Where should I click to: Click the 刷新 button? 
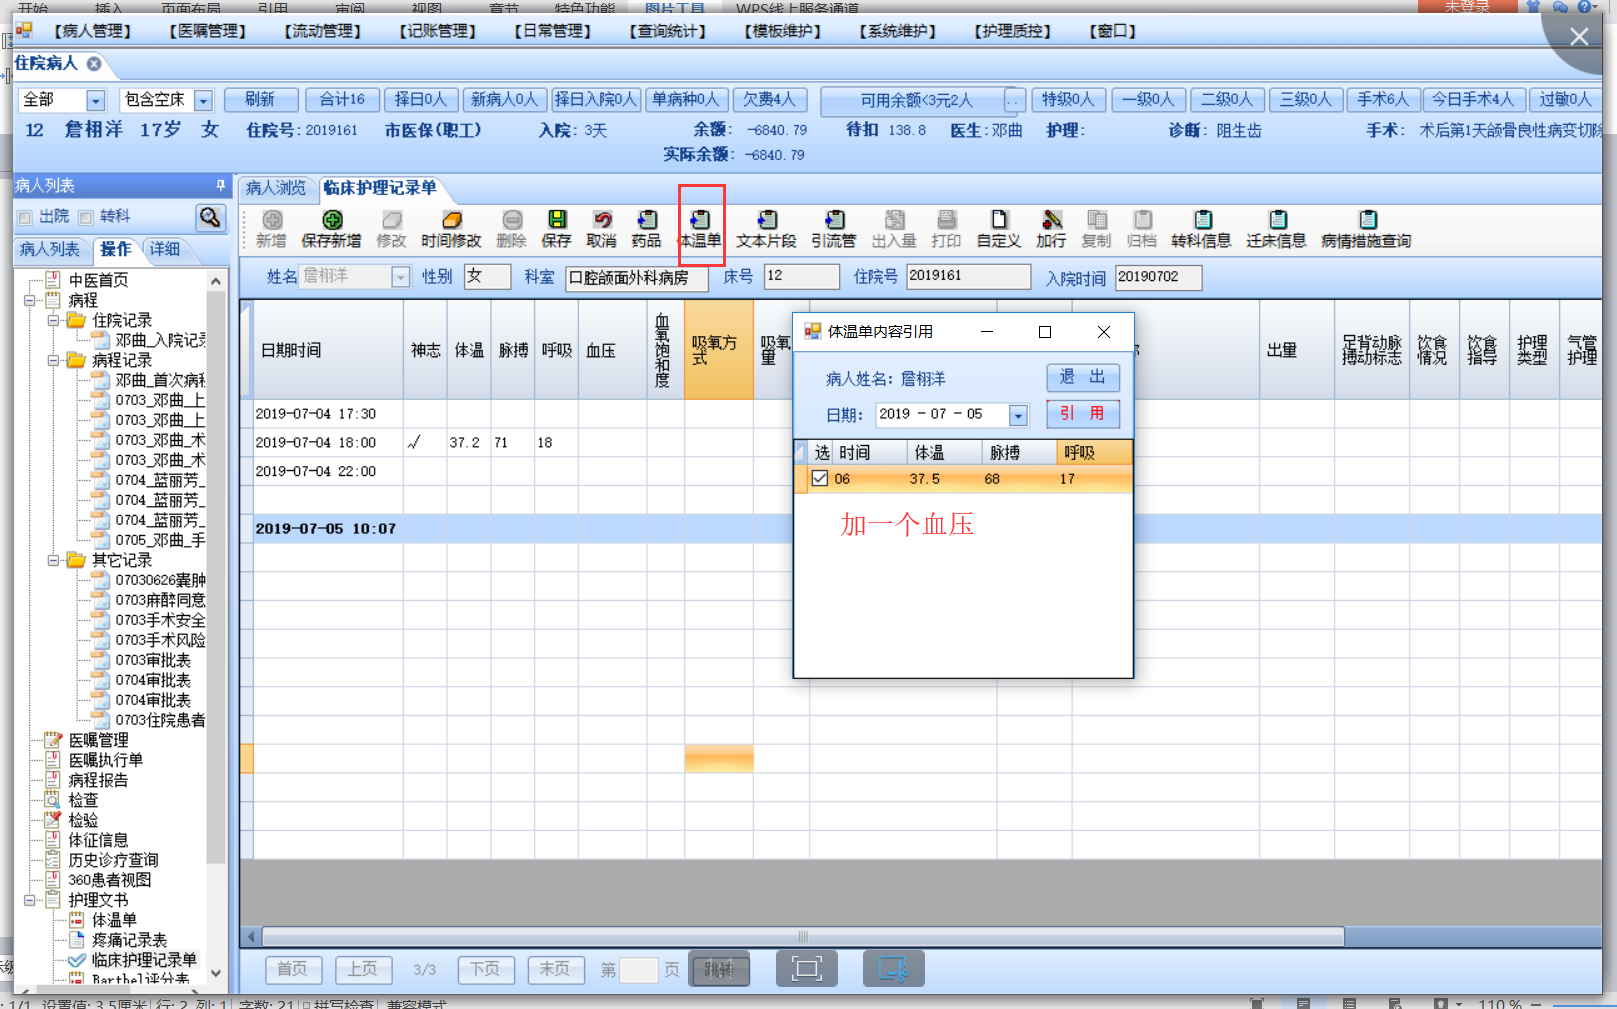260,99
